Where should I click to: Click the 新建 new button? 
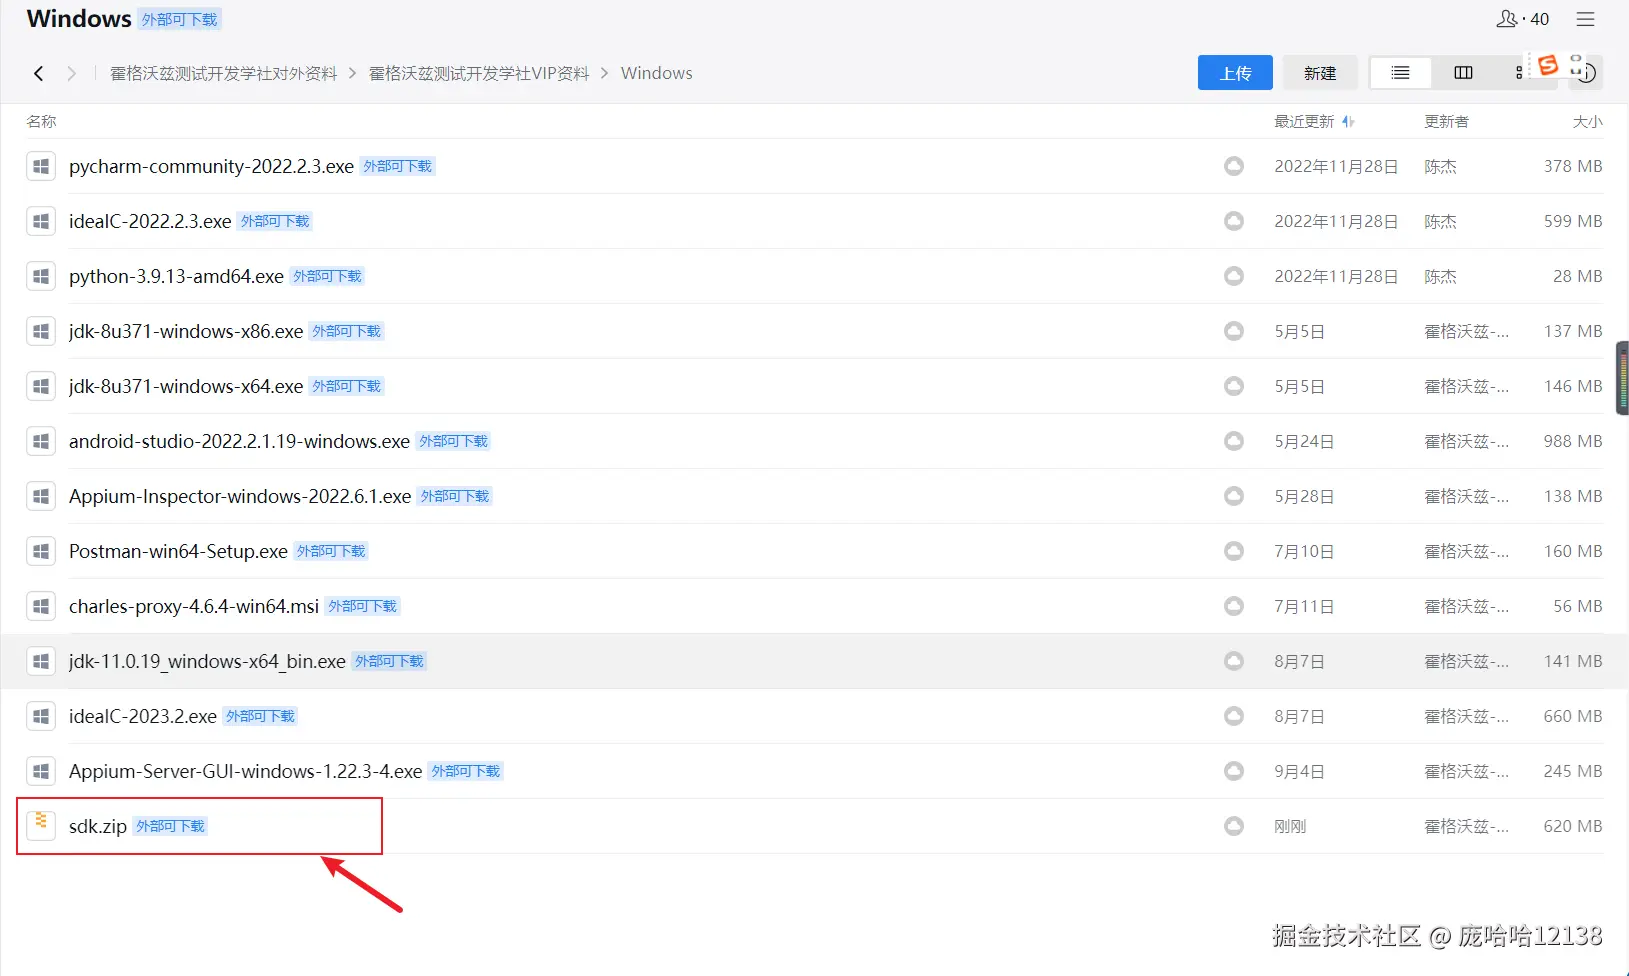click(x=1319, y=72)
